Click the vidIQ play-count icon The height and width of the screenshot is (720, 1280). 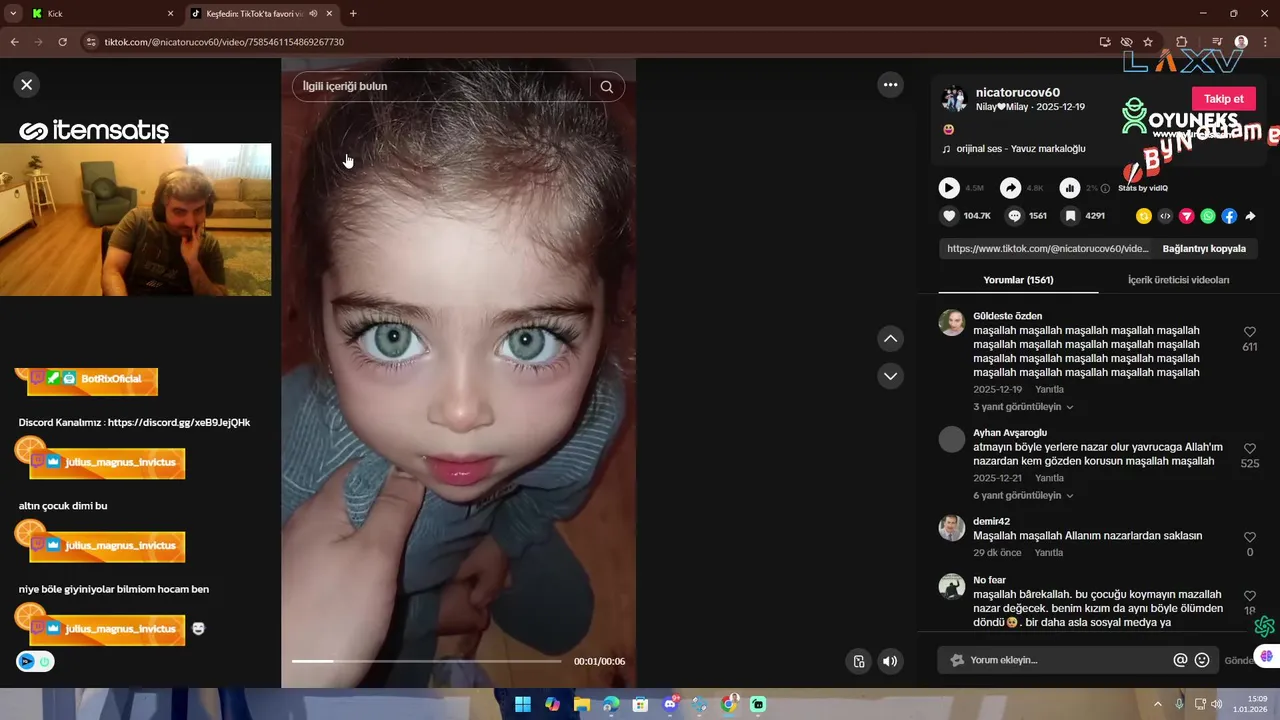point(949,188)
